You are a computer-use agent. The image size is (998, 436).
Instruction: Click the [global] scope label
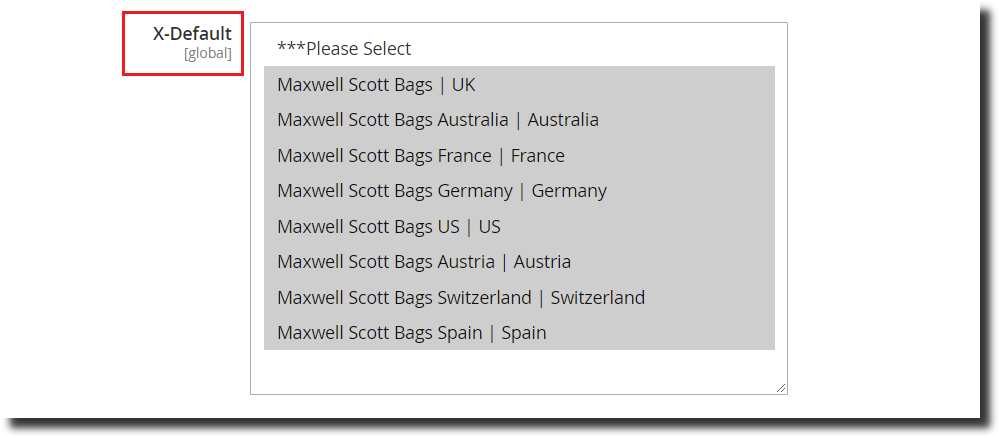click(207, 54)
